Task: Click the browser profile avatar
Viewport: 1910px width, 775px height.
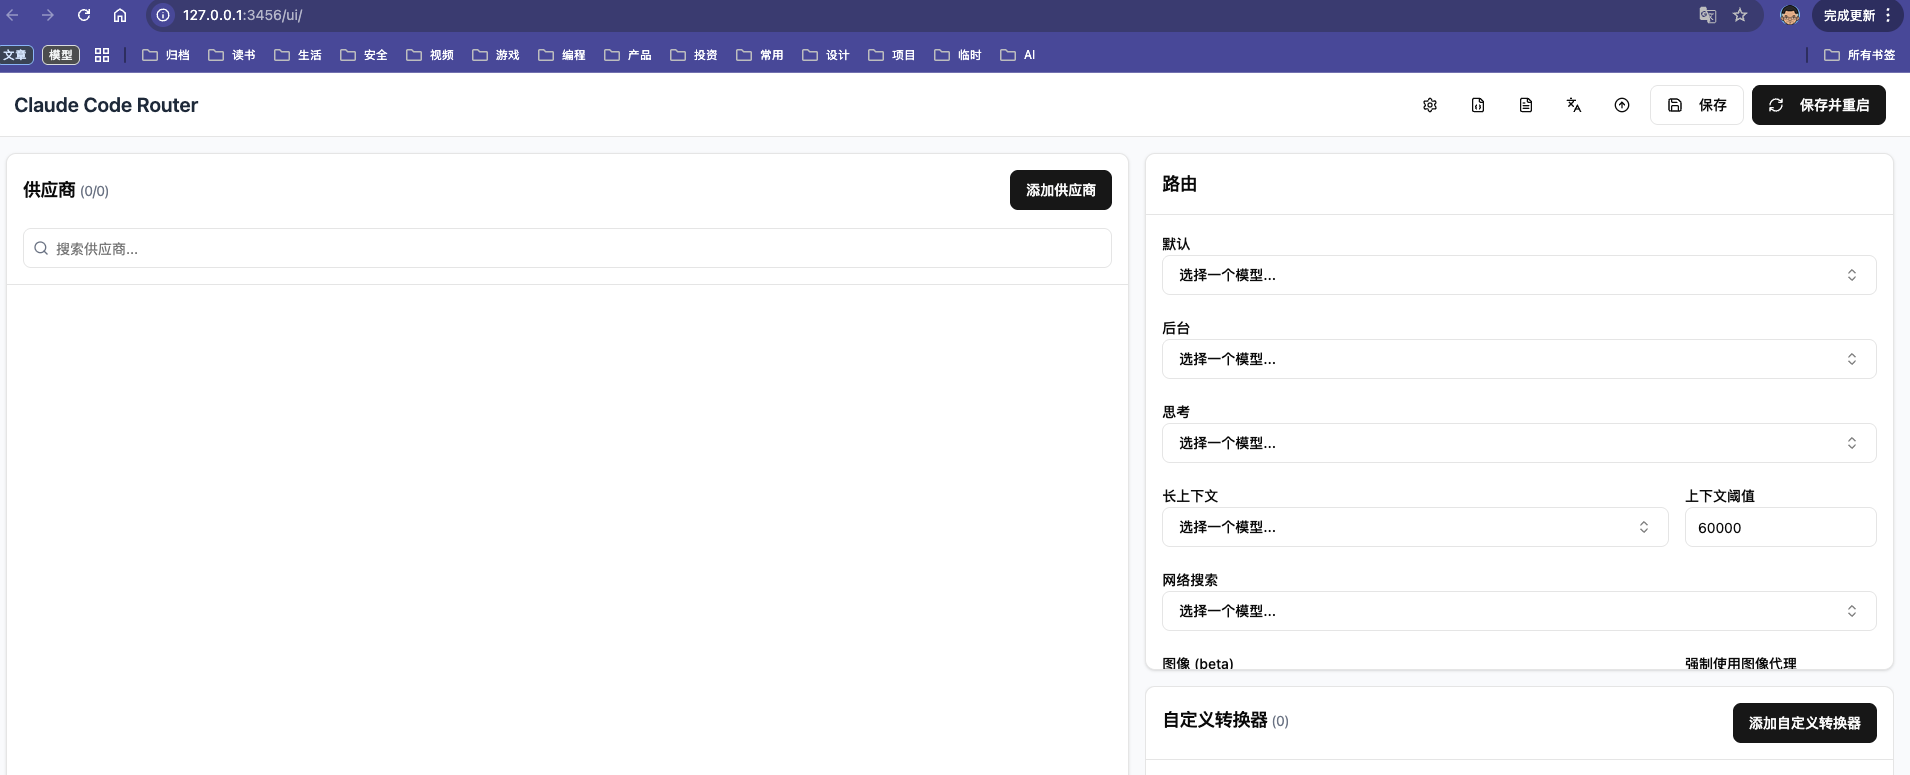Action: 1790,15
